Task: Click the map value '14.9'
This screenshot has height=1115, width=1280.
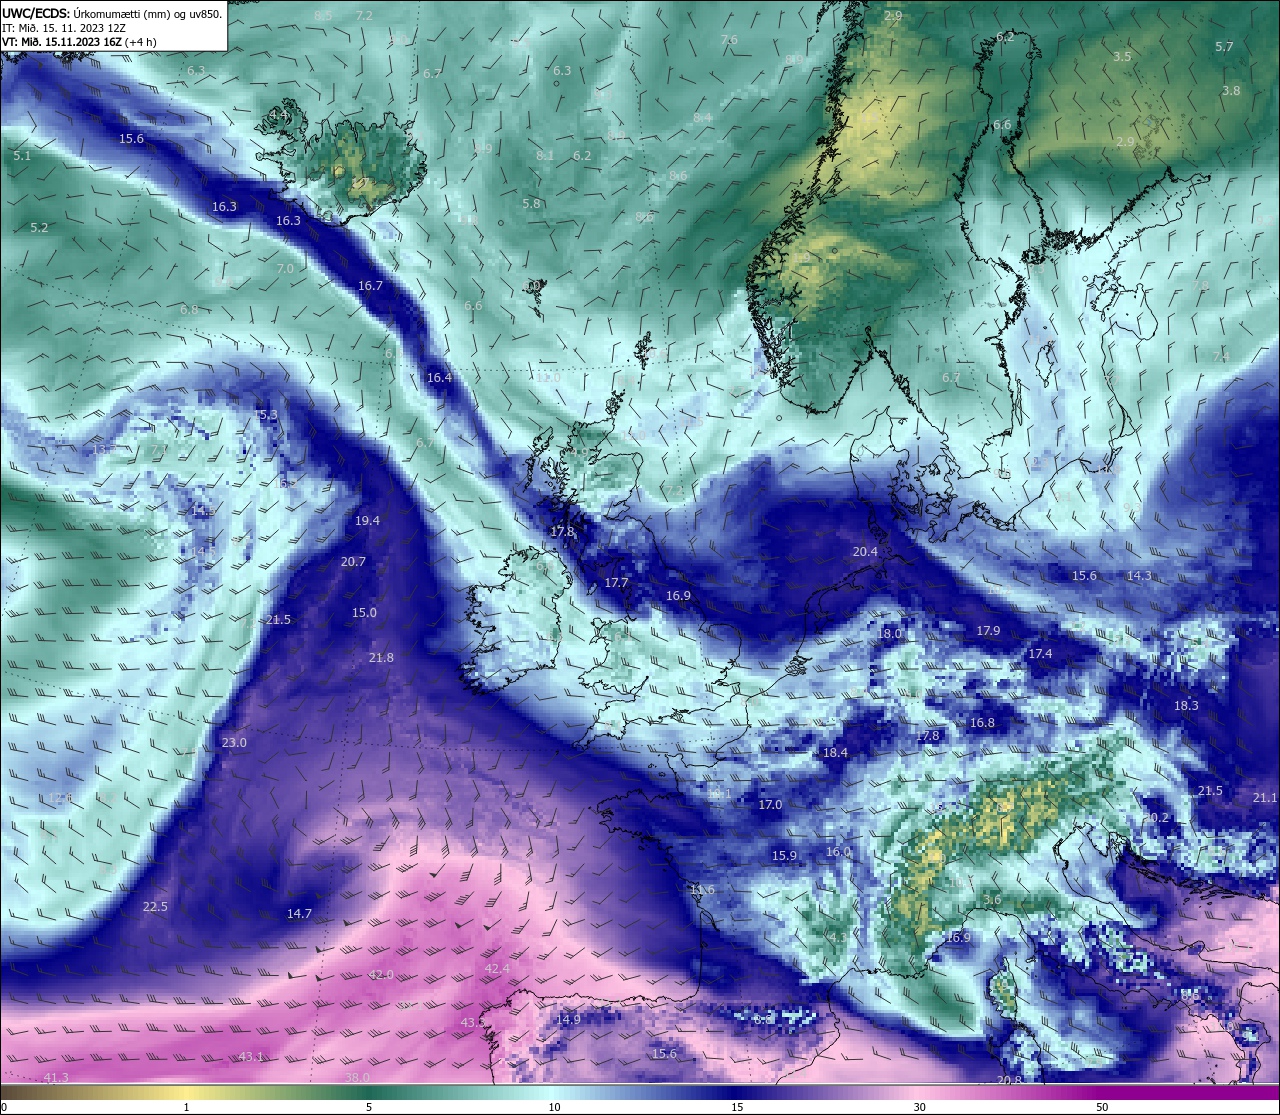Action: click(x=568, y=1020)
